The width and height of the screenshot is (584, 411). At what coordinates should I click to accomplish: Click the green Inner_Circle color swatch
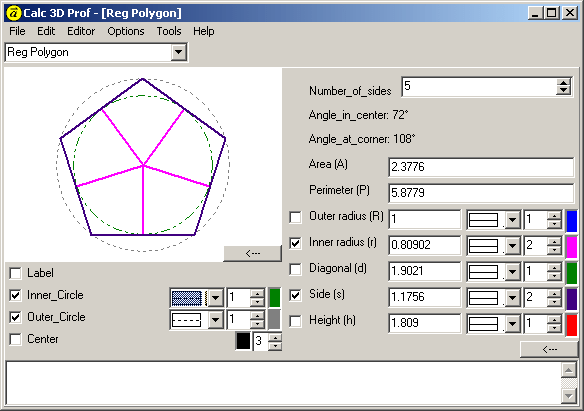[274, 297]
